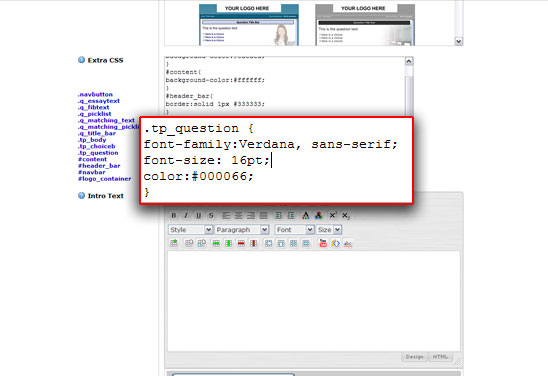Click inside the Extra CSS text area
The width and height of the screenshot is (548, 376).
pos(285,86)
